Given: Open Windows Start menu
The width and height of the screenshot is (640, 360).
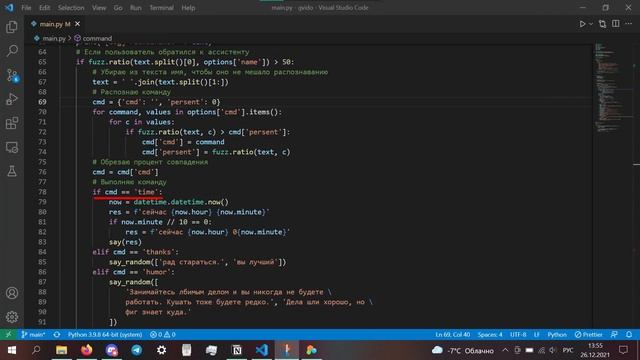Looking at the screenshot, I should tap(11, 350).
